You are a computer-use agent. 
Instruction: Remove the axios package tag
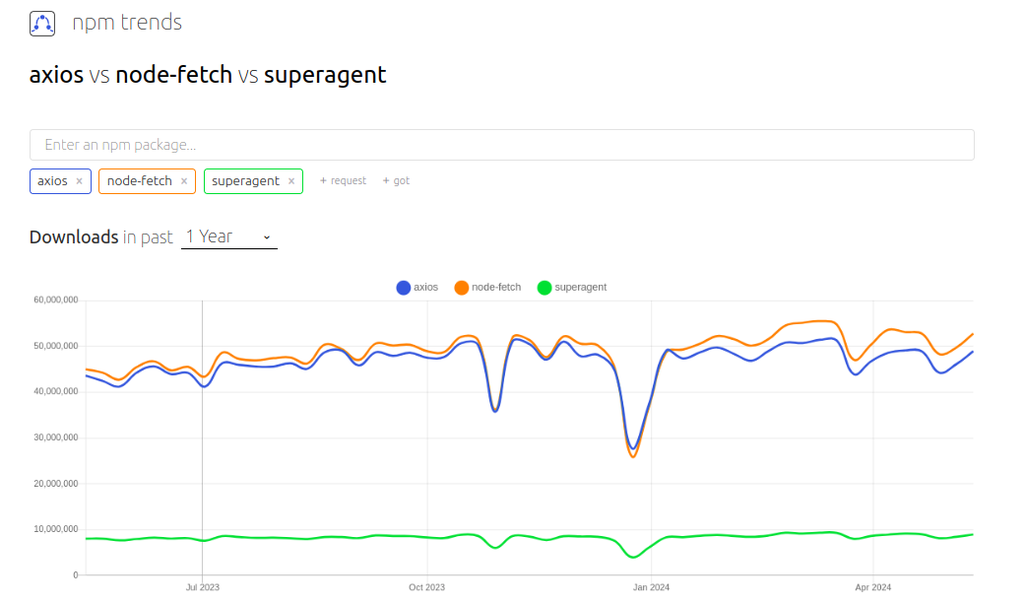pyautogui.click(x=79, y=181)
